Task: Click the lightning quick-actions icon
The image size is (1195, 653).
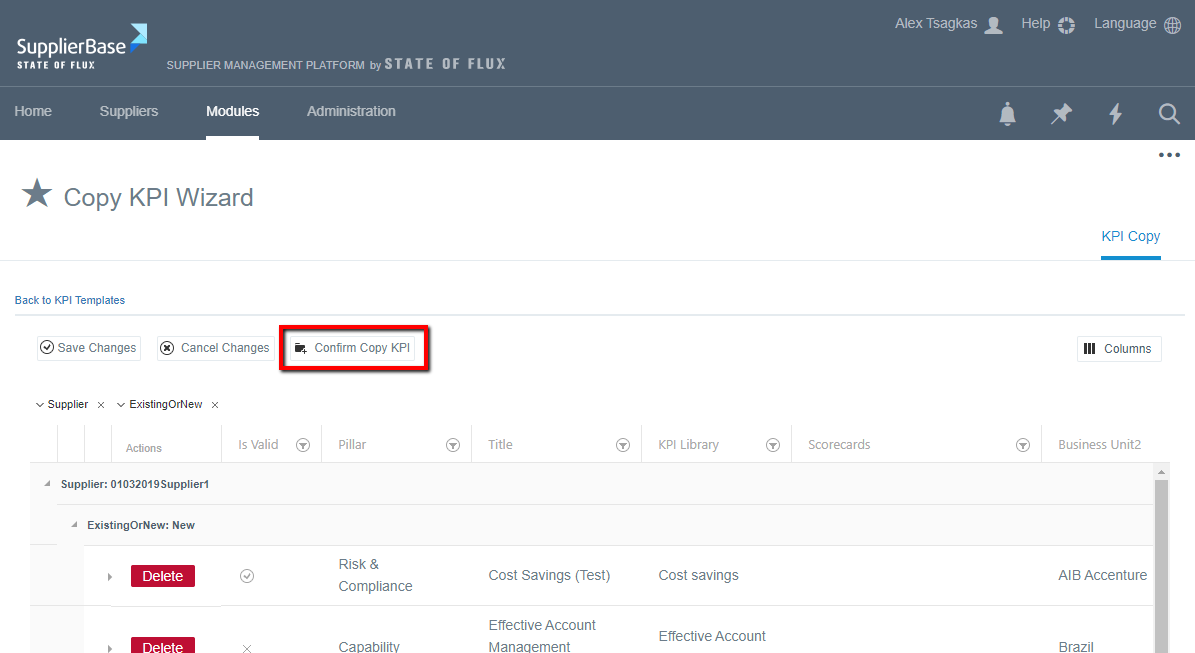Action: point(1115,114)
